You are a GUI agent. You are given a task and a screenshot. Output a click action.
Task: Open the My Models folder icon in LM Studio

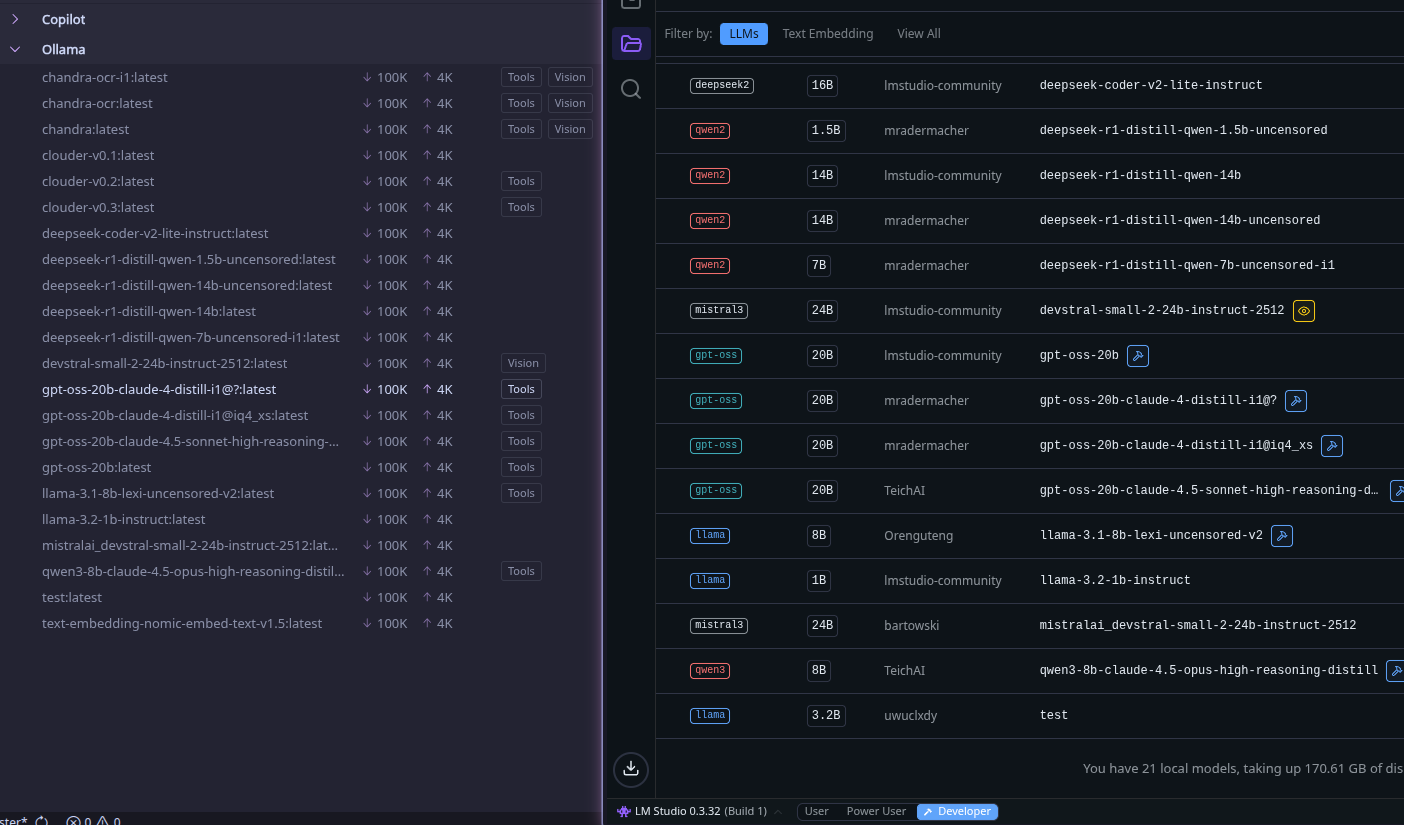point(631,43)
